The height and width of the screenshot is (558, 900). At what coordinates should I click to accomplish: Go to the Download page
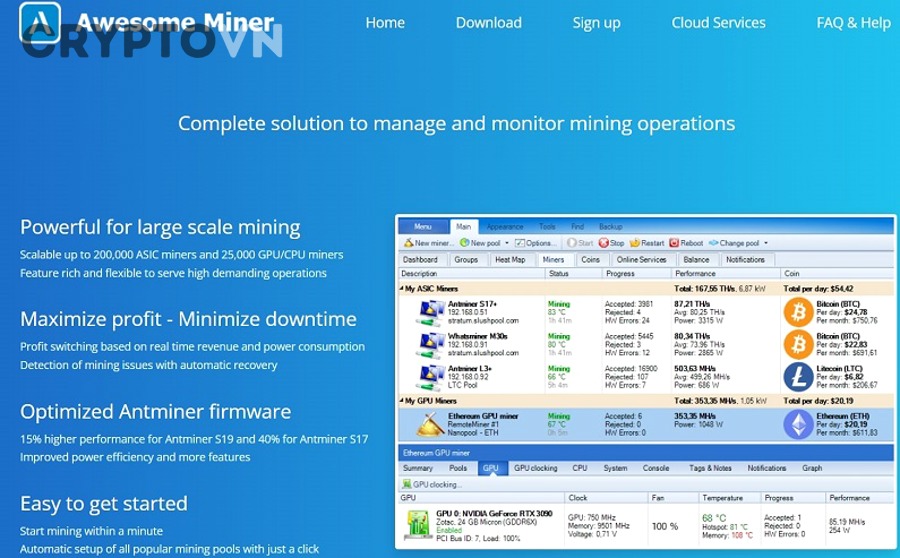488,23
